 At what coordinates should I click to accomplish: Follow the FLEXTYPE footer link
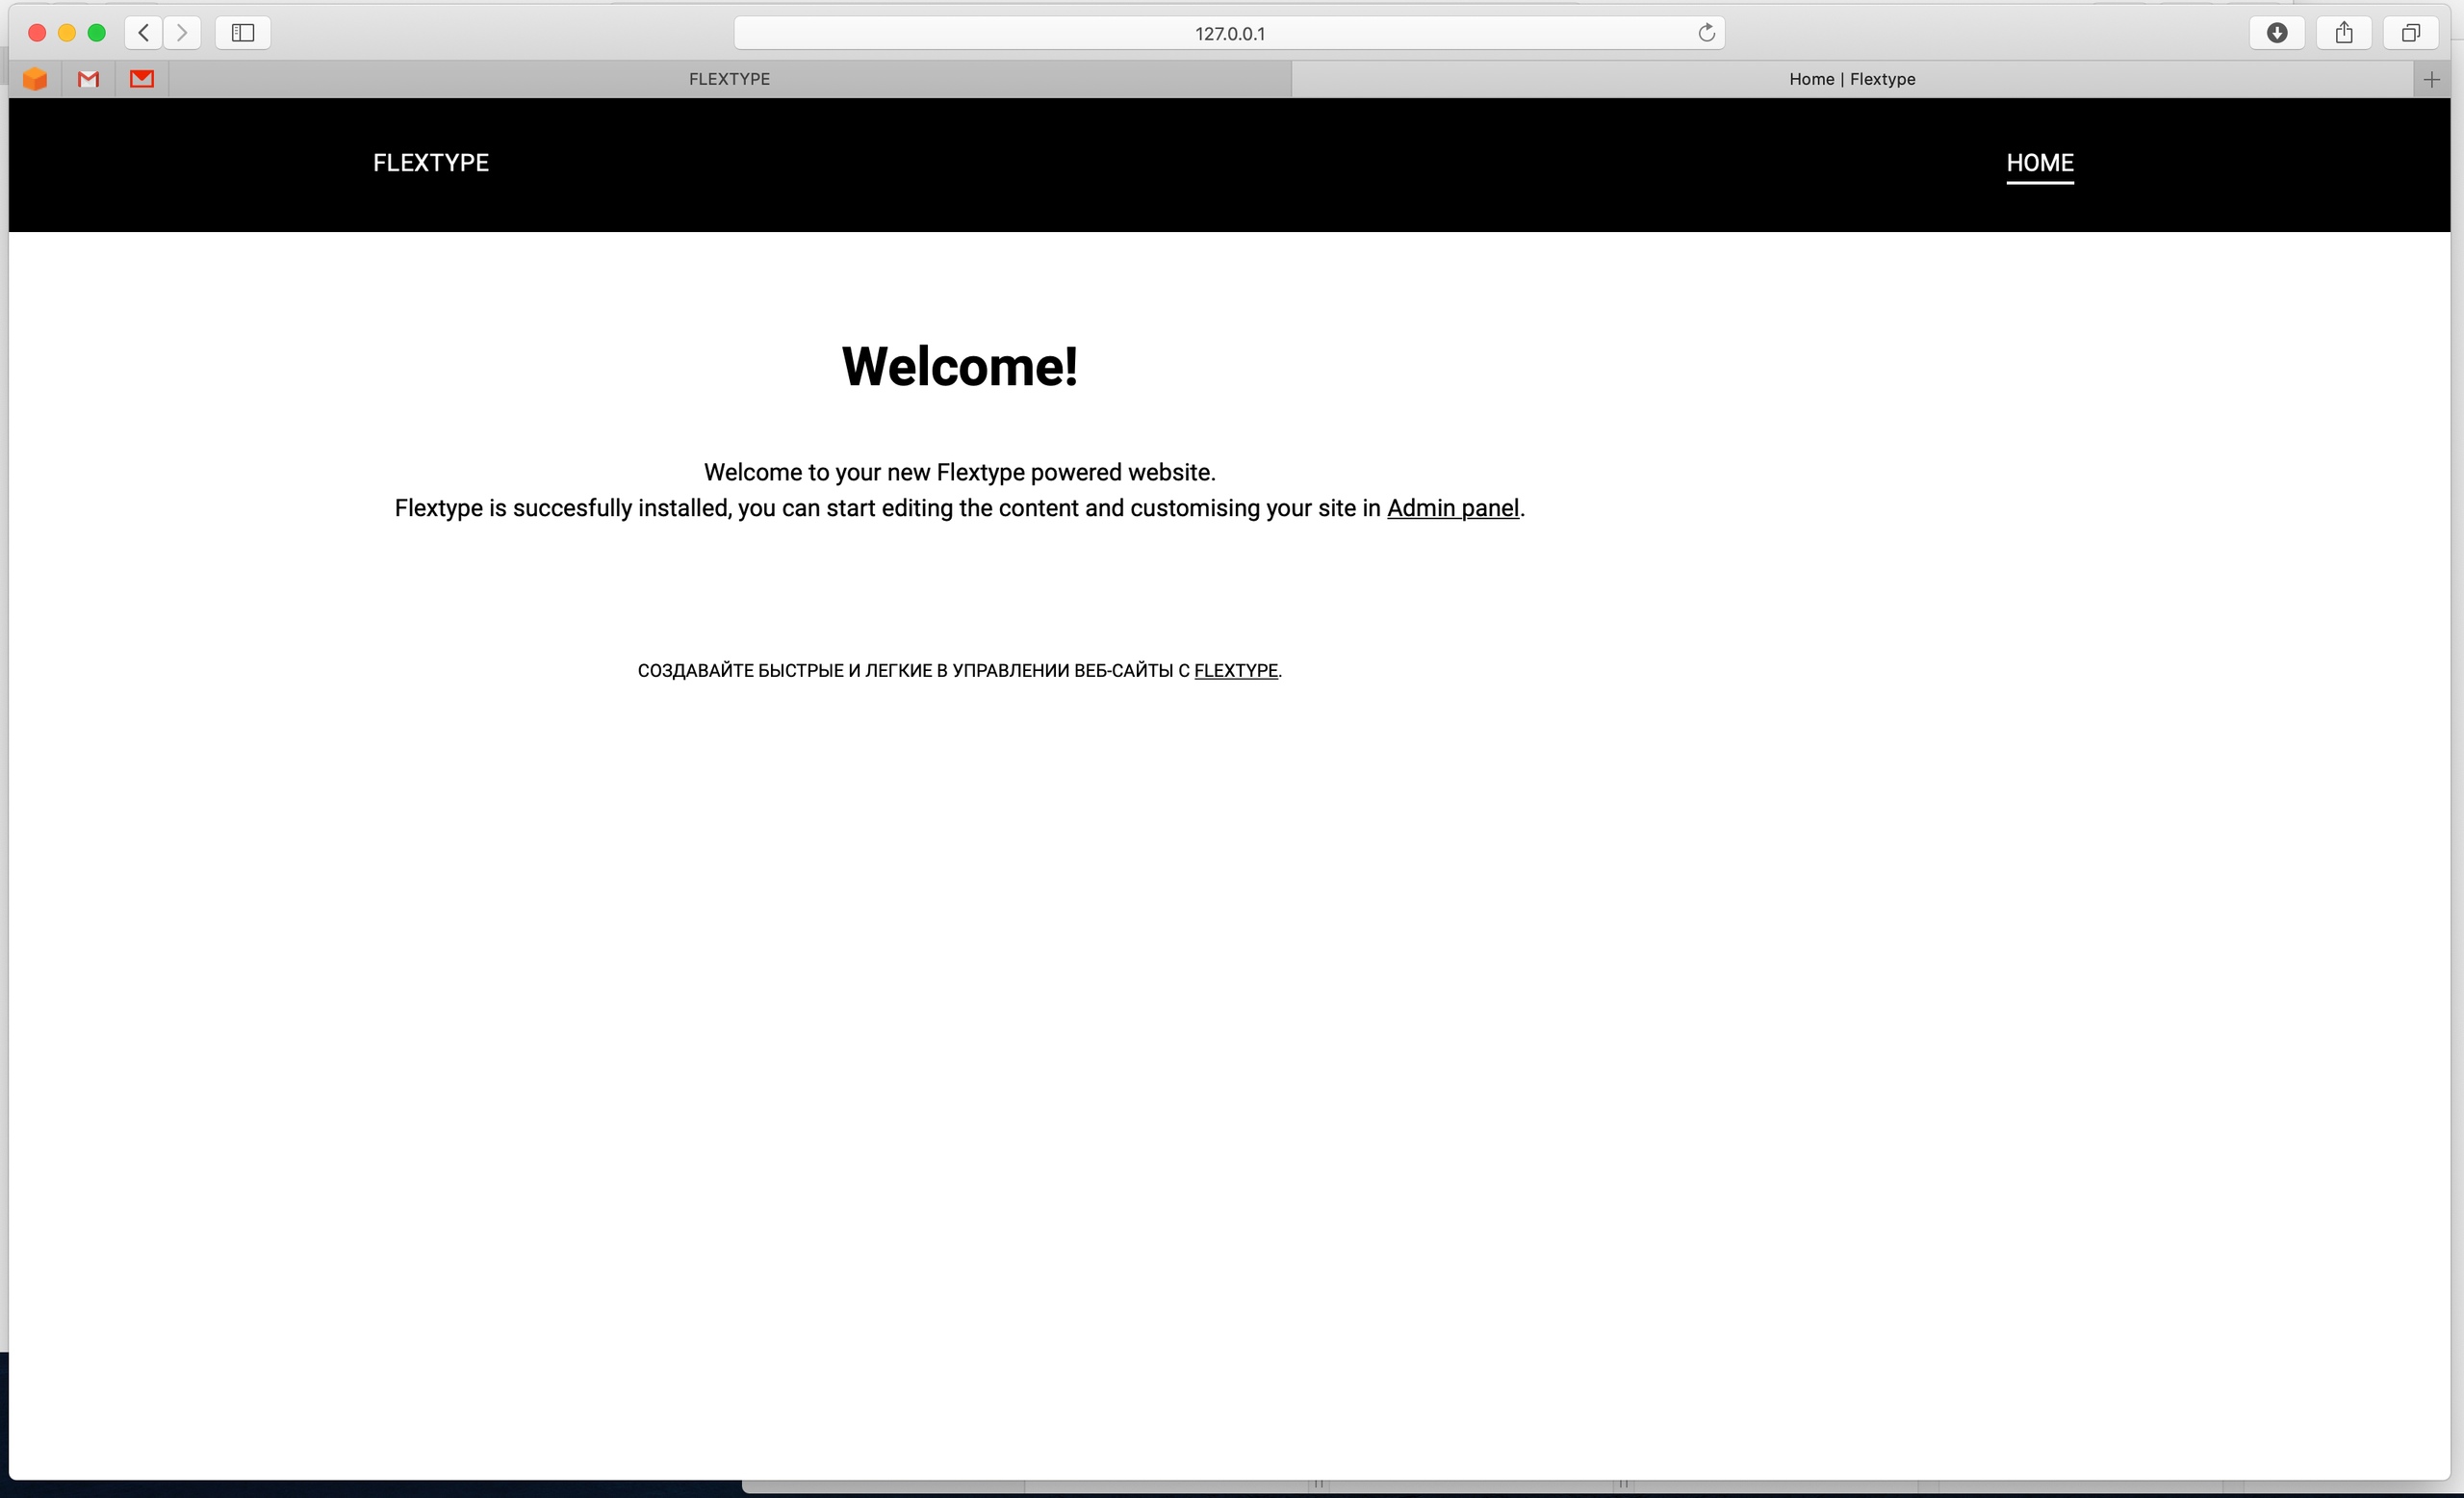tap(1235, 671)
